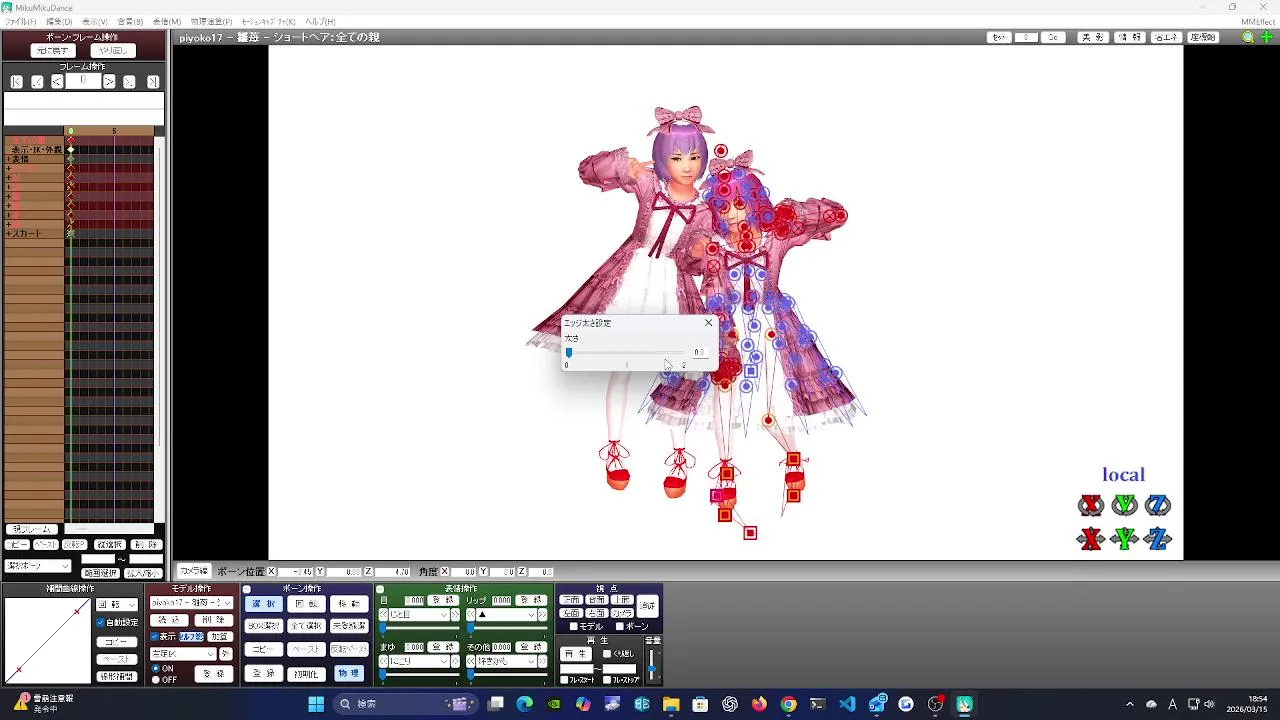Viewport: 1280px width, 720px height.
Task: Toggle モデル checkbox in view panel
Action: [x=574, y=626]
